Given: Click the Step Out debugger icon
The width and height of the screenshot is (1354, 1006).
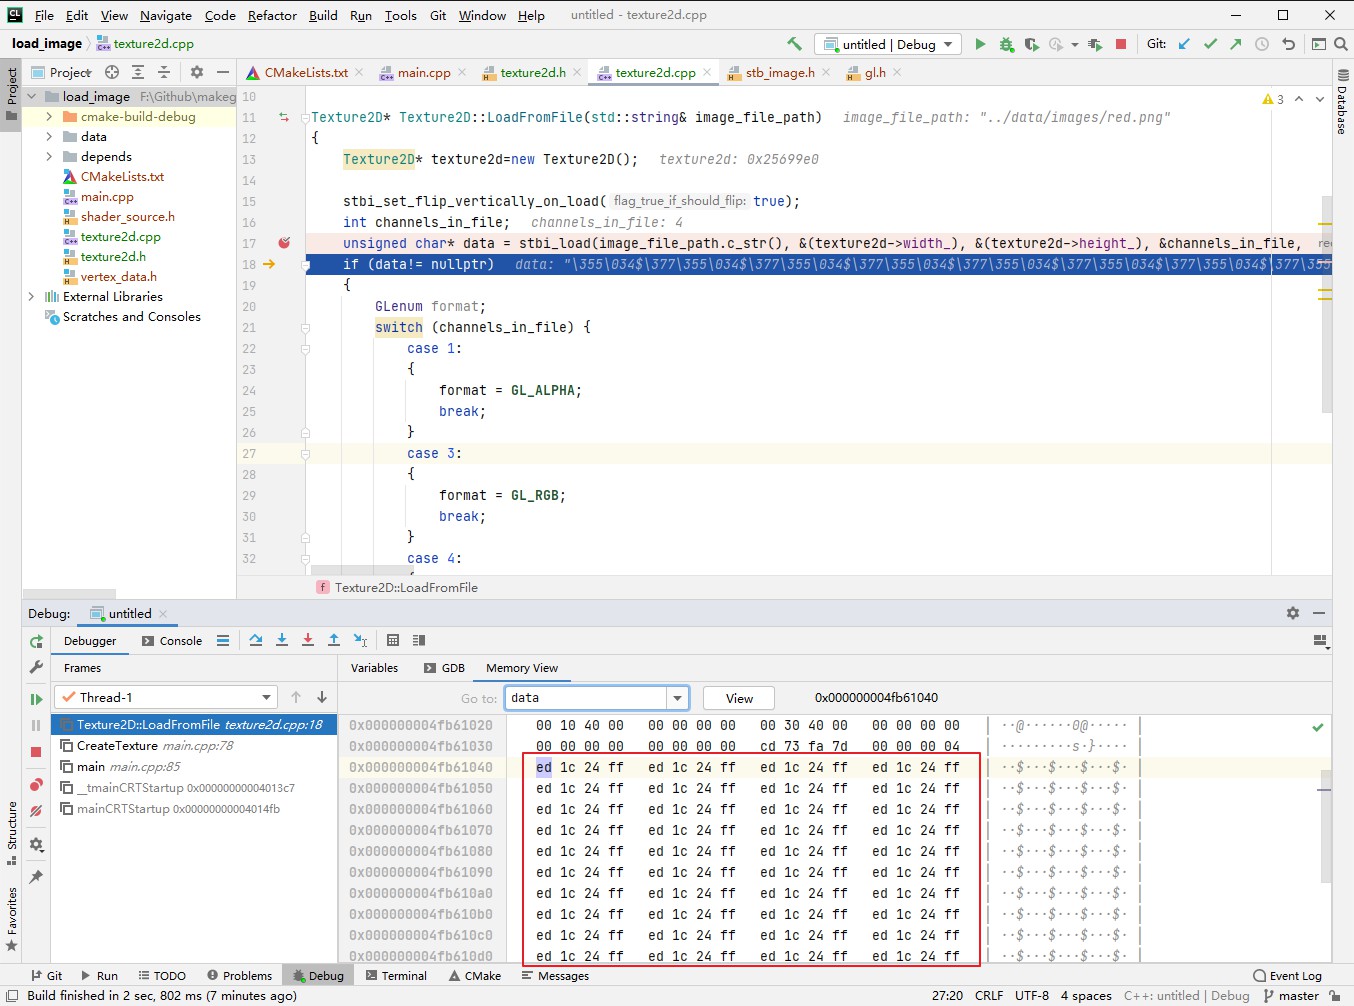Looking at the screenshot, I should tap(334, 640).
